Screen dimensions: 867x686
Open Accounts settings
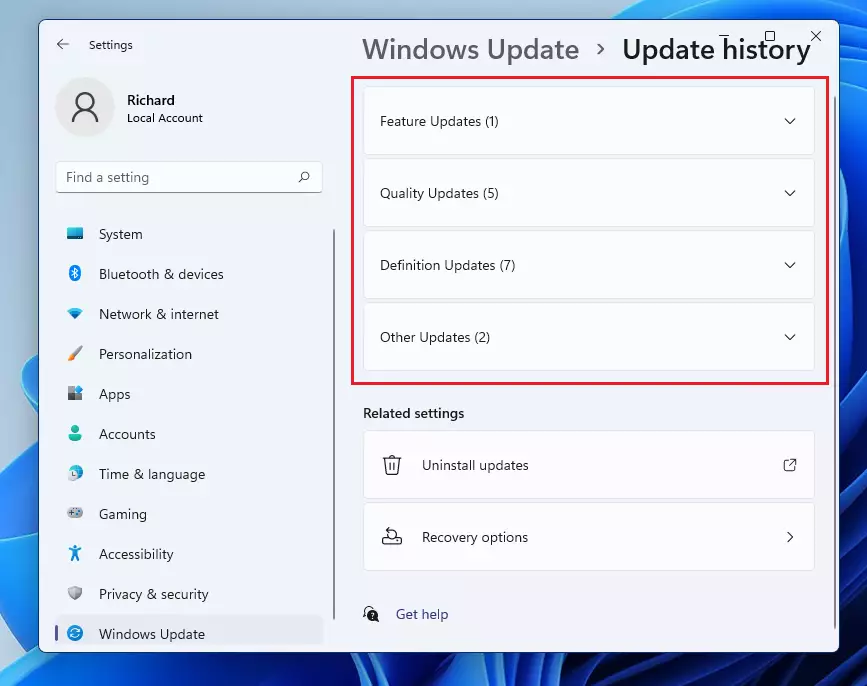pos(189,434)
